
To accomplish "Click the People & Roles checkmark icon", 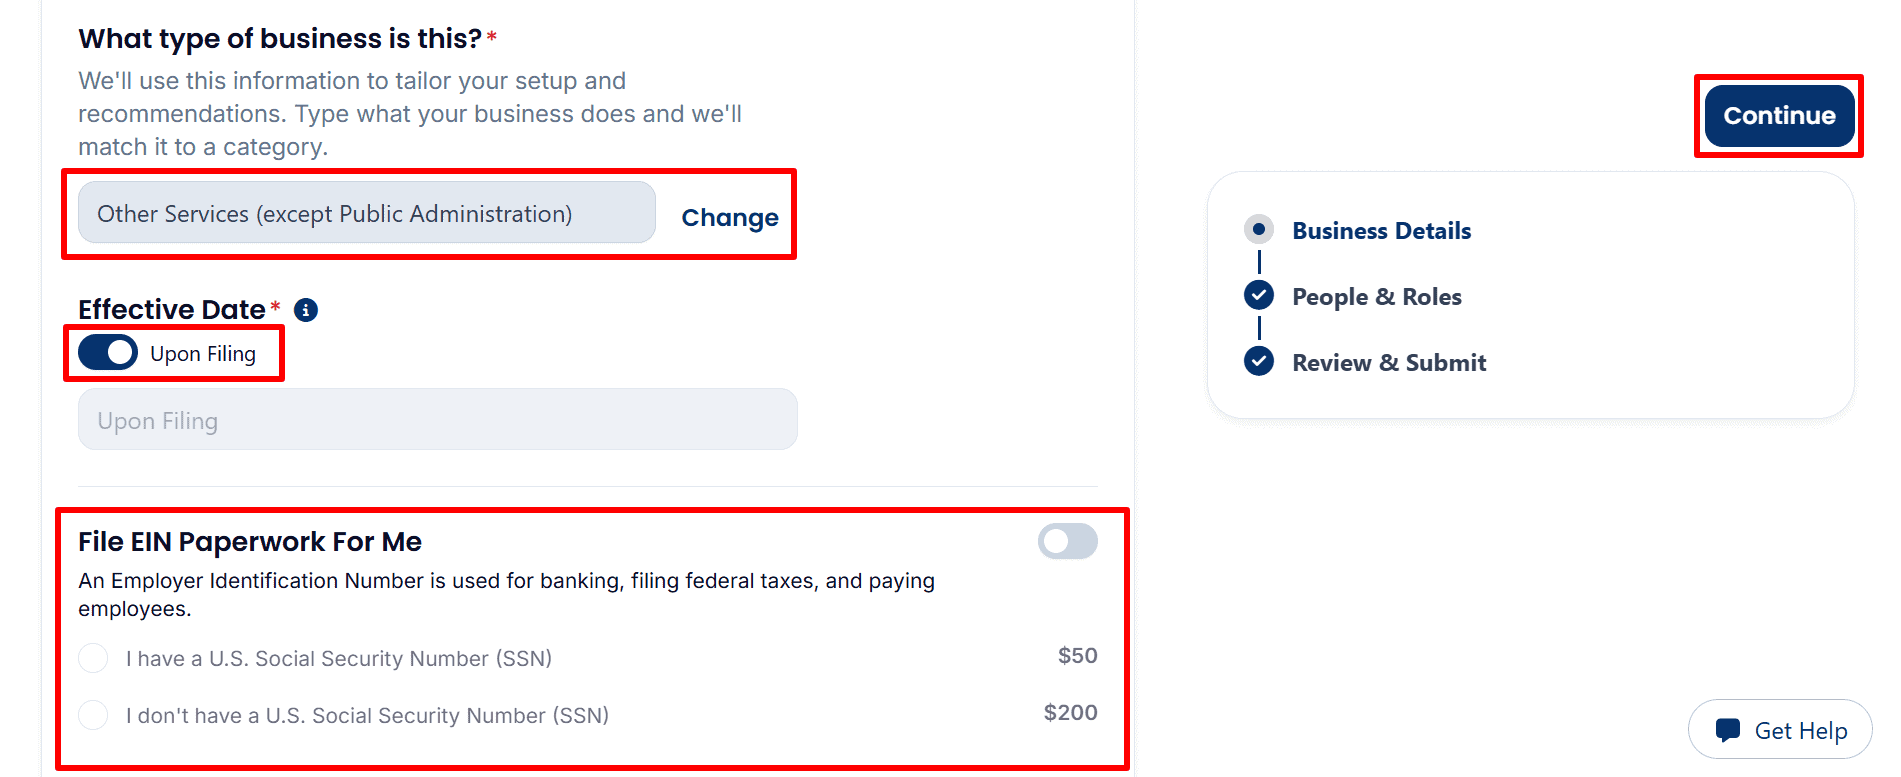I will click(1259, 295).
